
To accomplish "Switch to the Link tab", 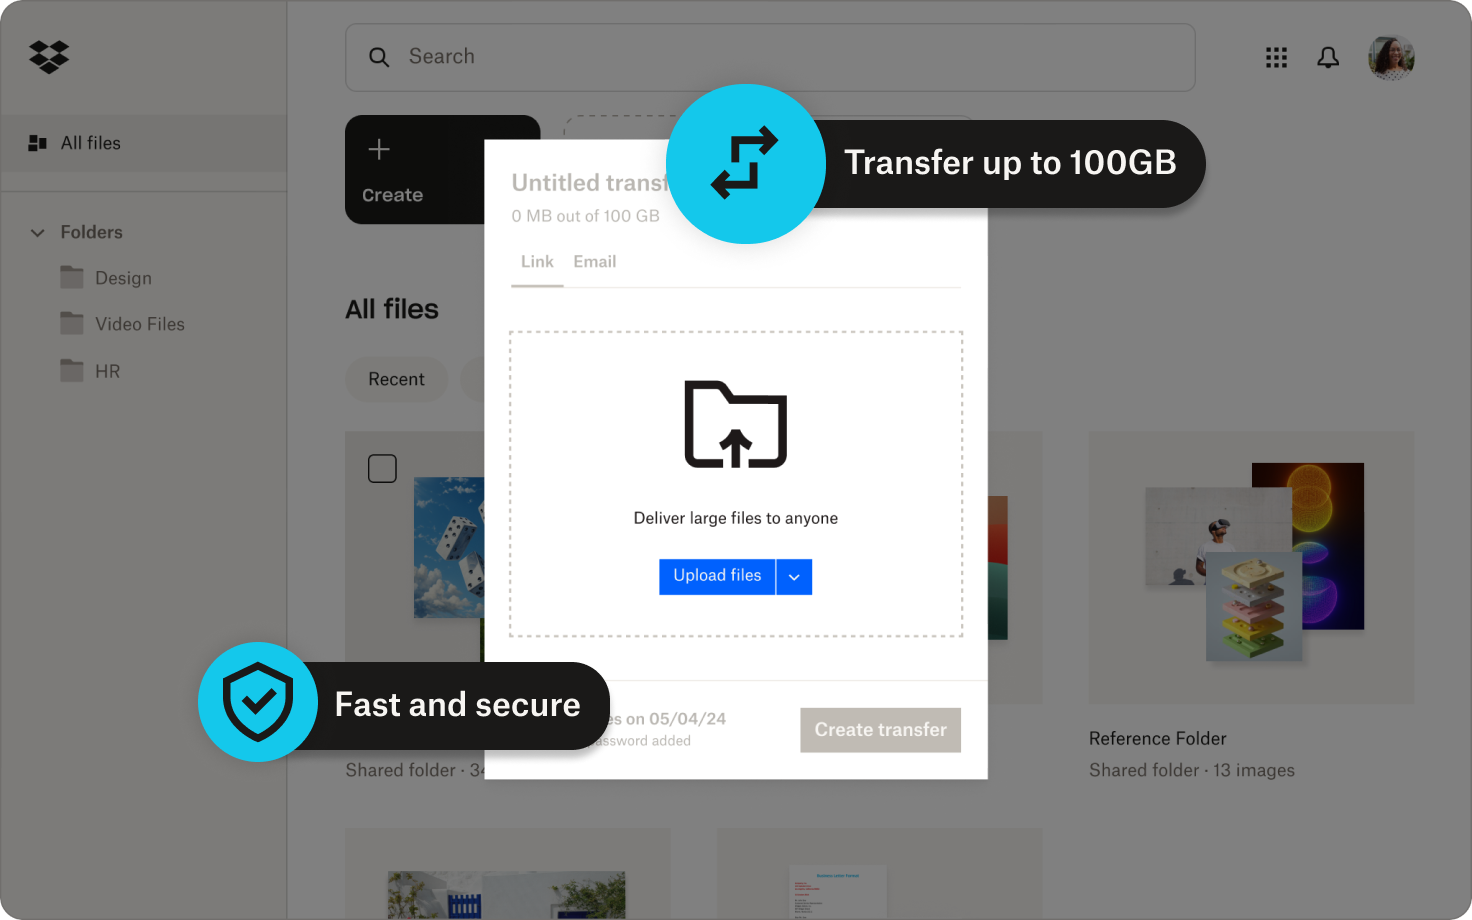I will tap(537, 262).
